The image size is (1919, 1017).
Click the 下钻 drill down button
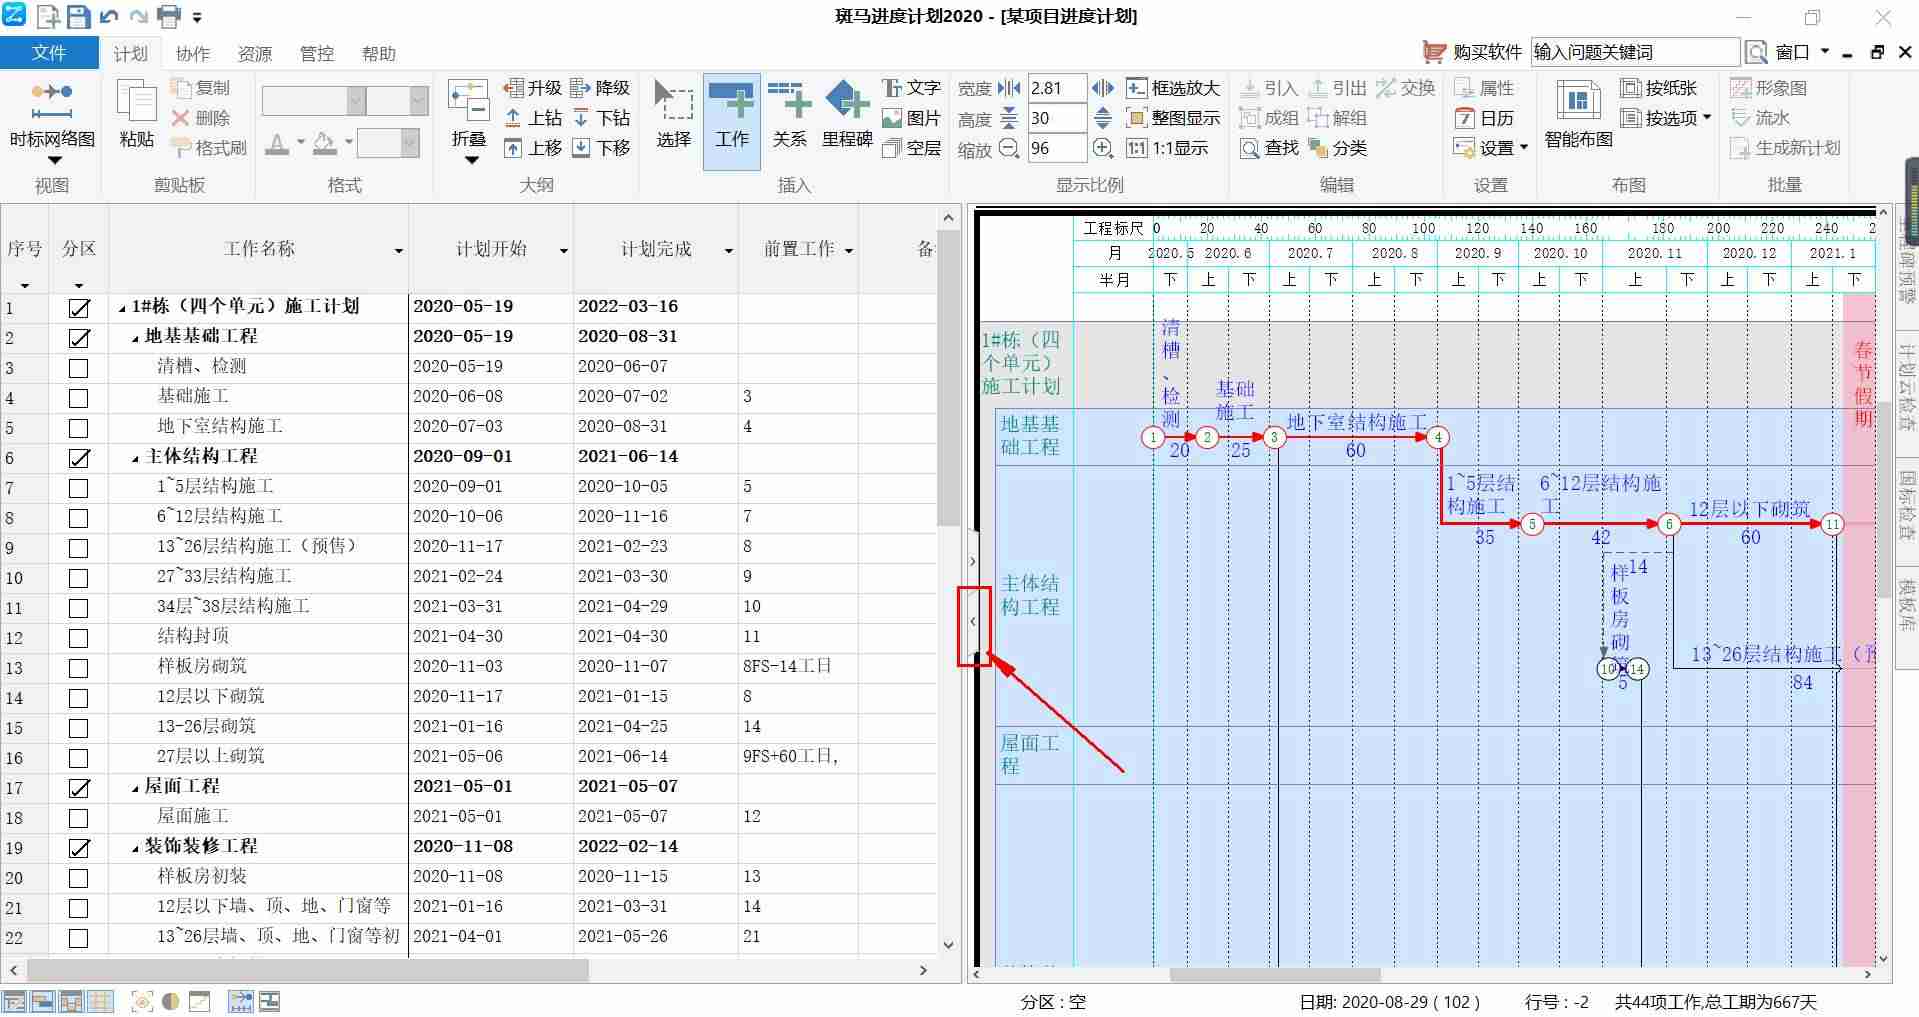point(600,118)
